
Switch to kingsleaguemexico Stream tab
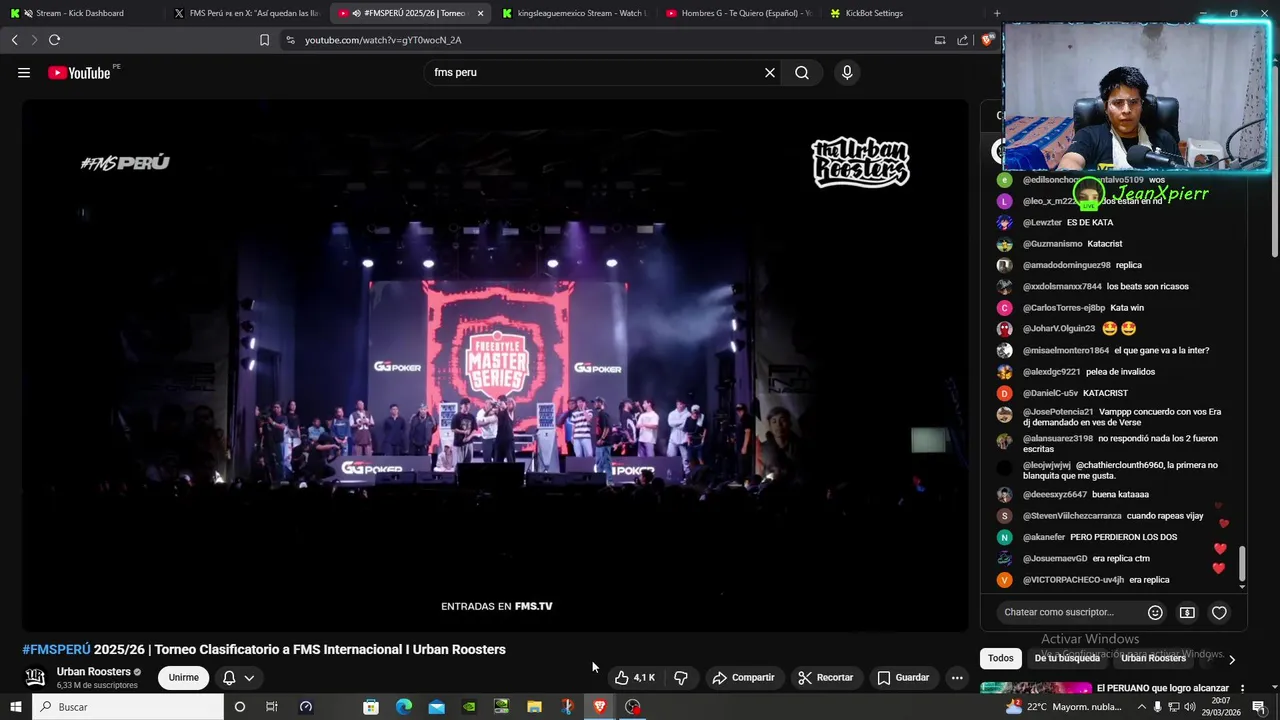click(x=574, y=13)
